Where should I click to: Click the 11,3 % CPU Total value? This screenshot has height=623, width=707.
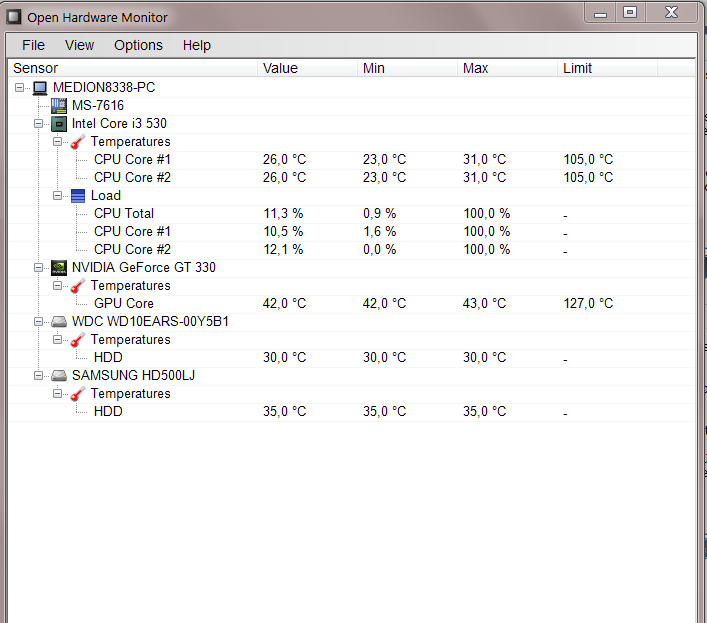283,214
